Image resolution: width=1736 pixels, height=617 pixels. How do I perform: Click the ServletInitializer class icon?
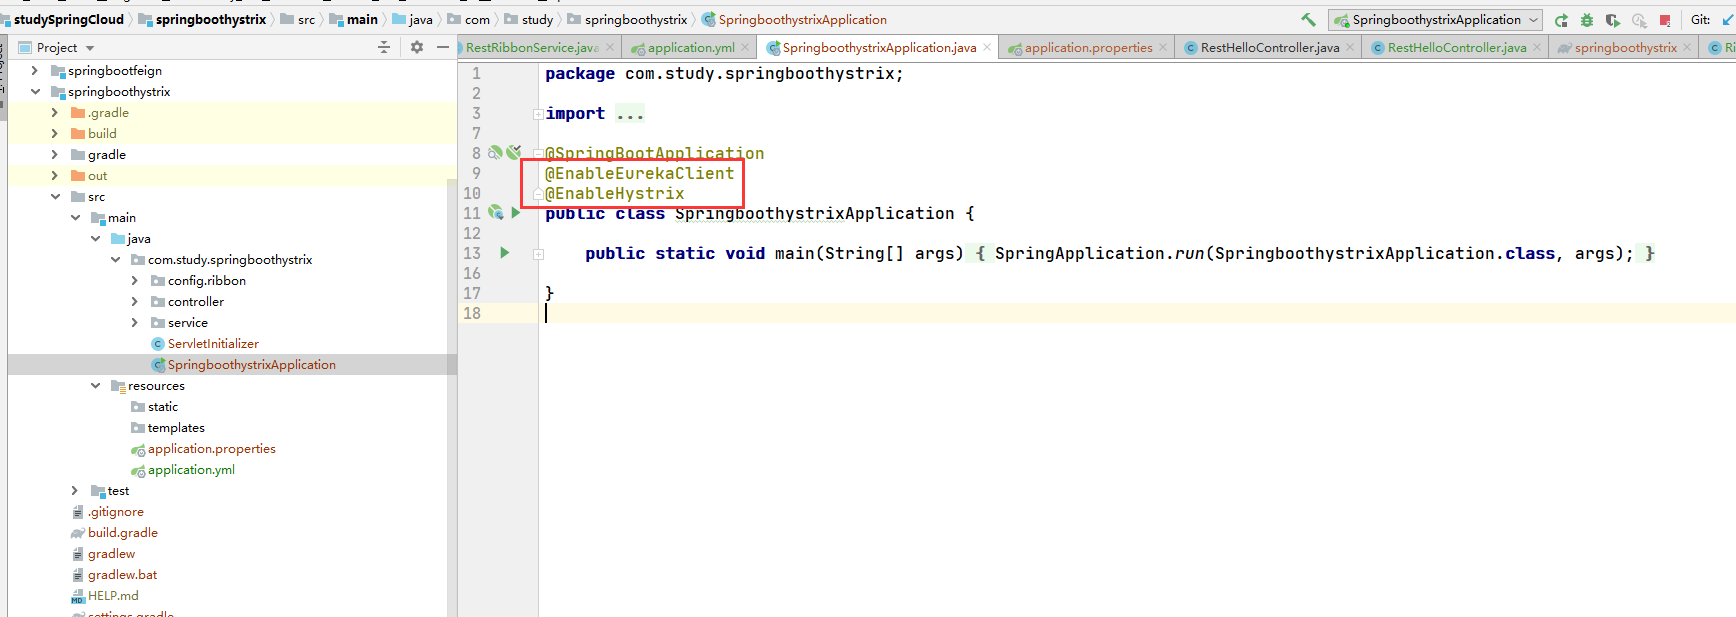coord(157,344)
